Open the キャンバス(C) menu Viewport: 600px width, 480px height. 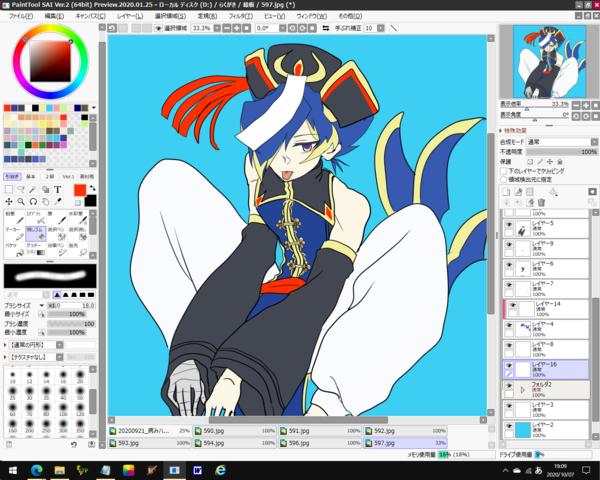91,16
